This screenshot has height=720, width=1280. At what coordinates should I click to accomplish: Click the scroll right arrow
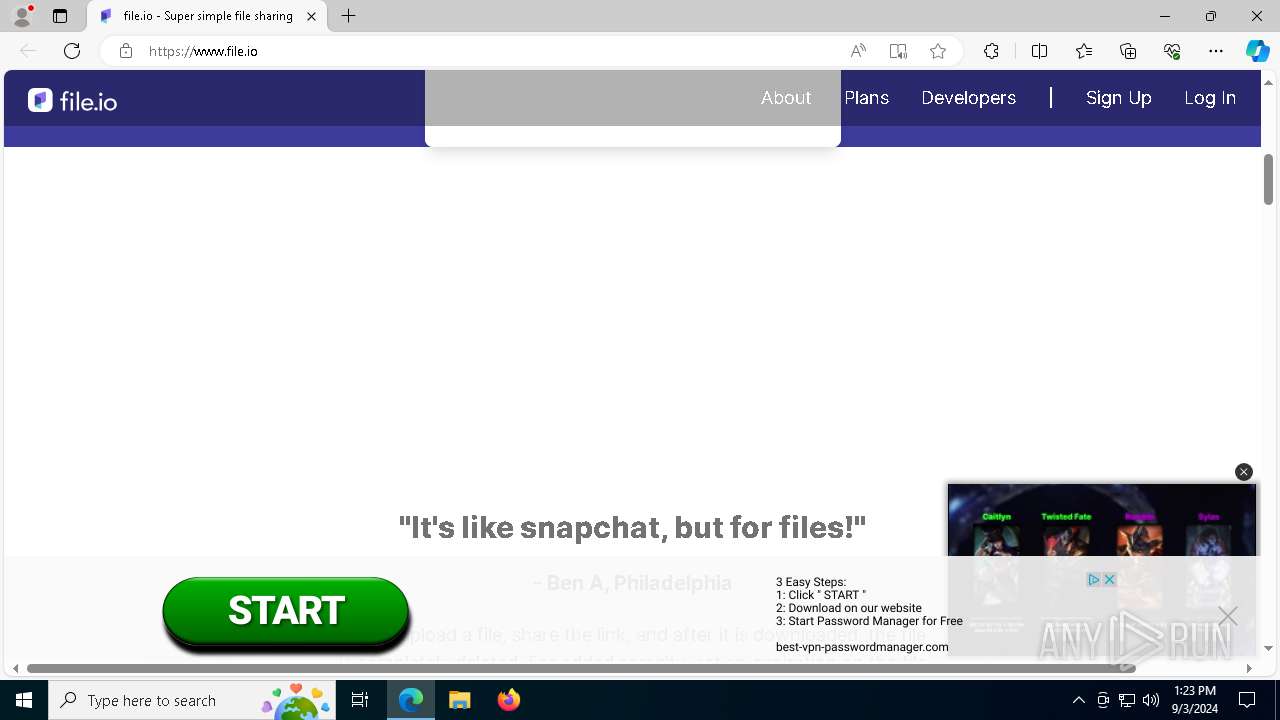coord(1249,668)
